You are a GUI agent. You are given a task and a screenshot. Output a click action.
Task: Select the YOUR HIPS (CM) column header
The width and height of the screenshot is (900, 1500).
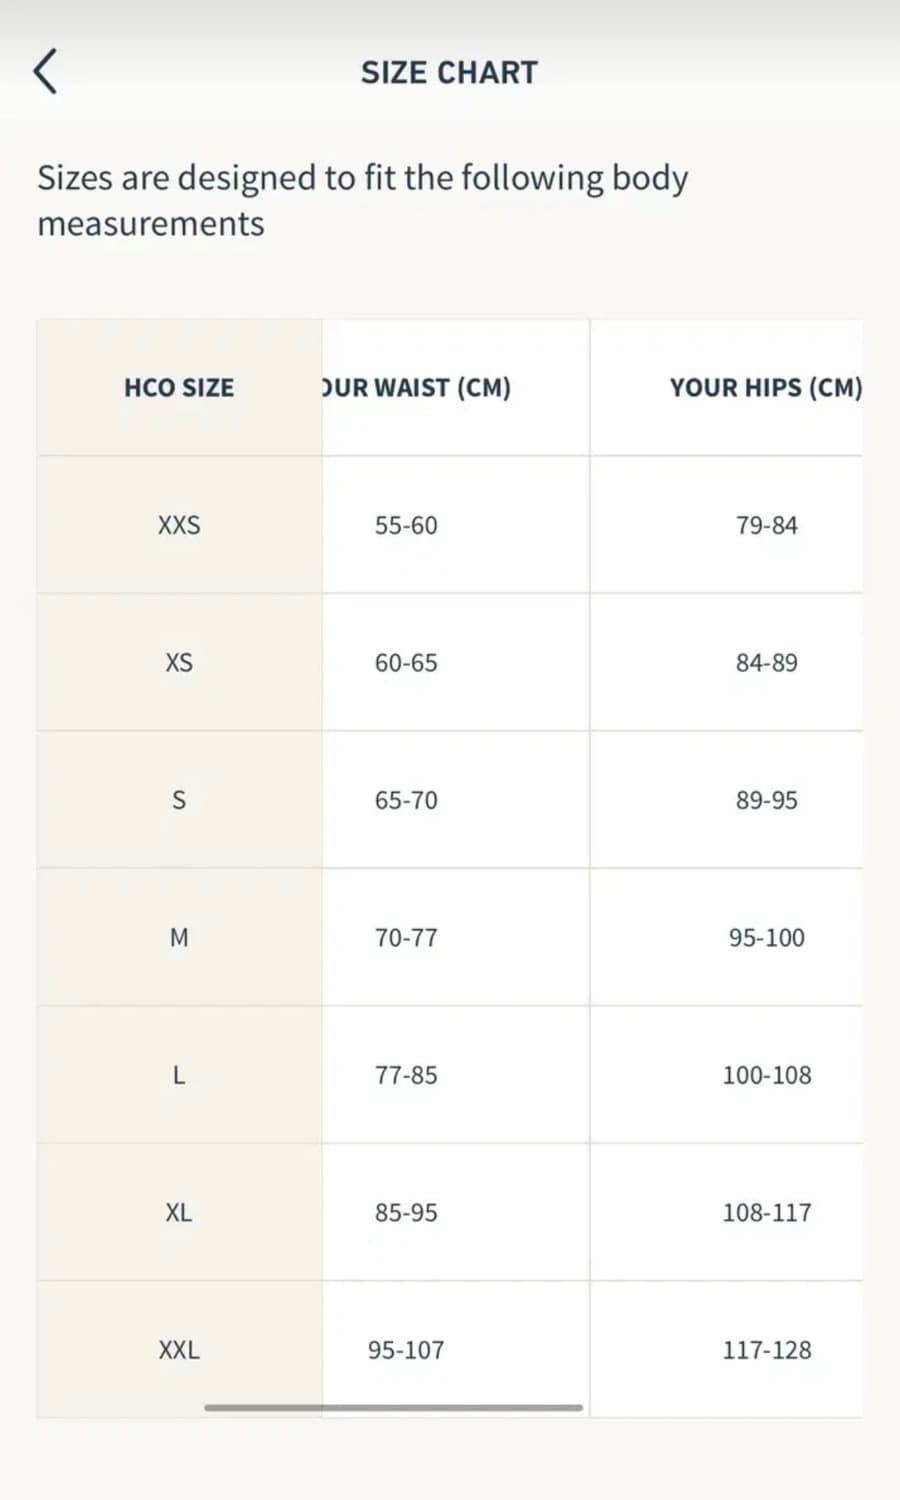click(765, 388)
